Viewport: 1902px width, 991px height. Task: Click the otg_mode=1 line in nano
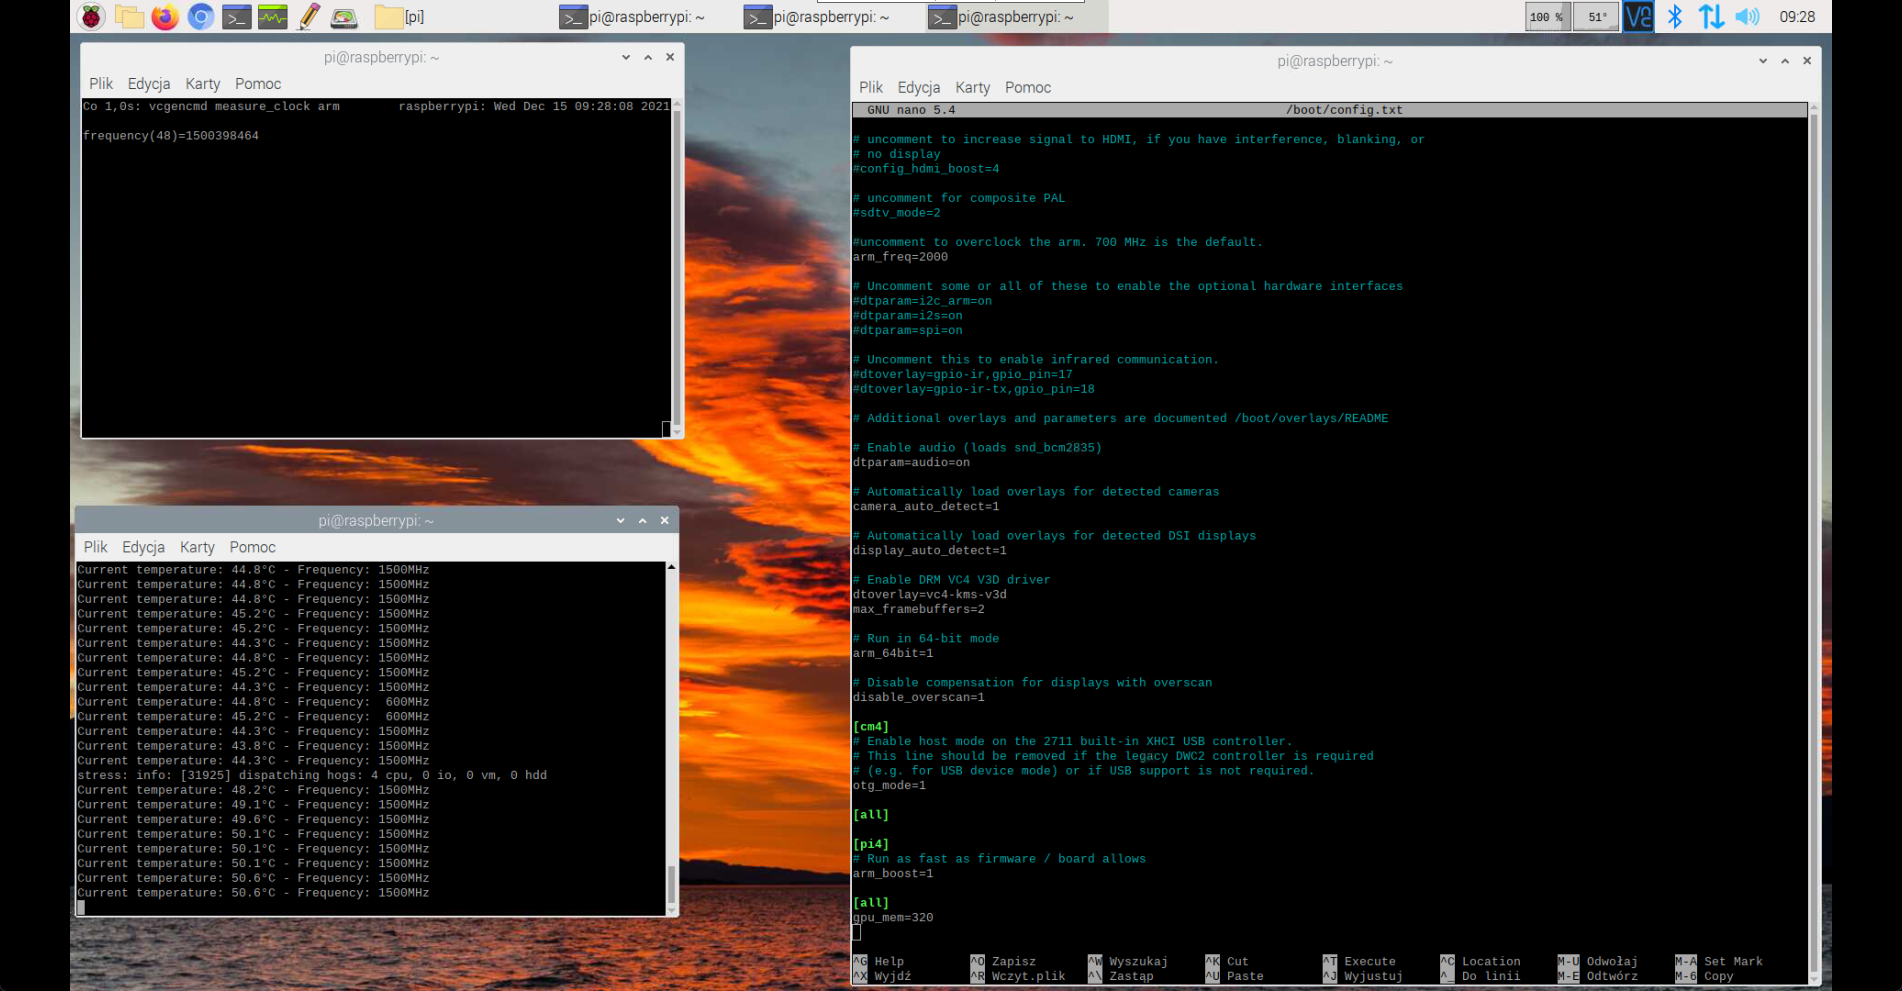click(x=889, y=786)
